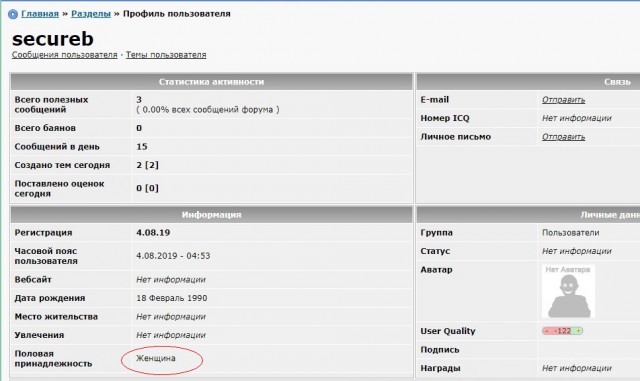Viewport: 640px width, 381px height.
Task: Click the Номер ICQ label
Action: coord(445,118)
